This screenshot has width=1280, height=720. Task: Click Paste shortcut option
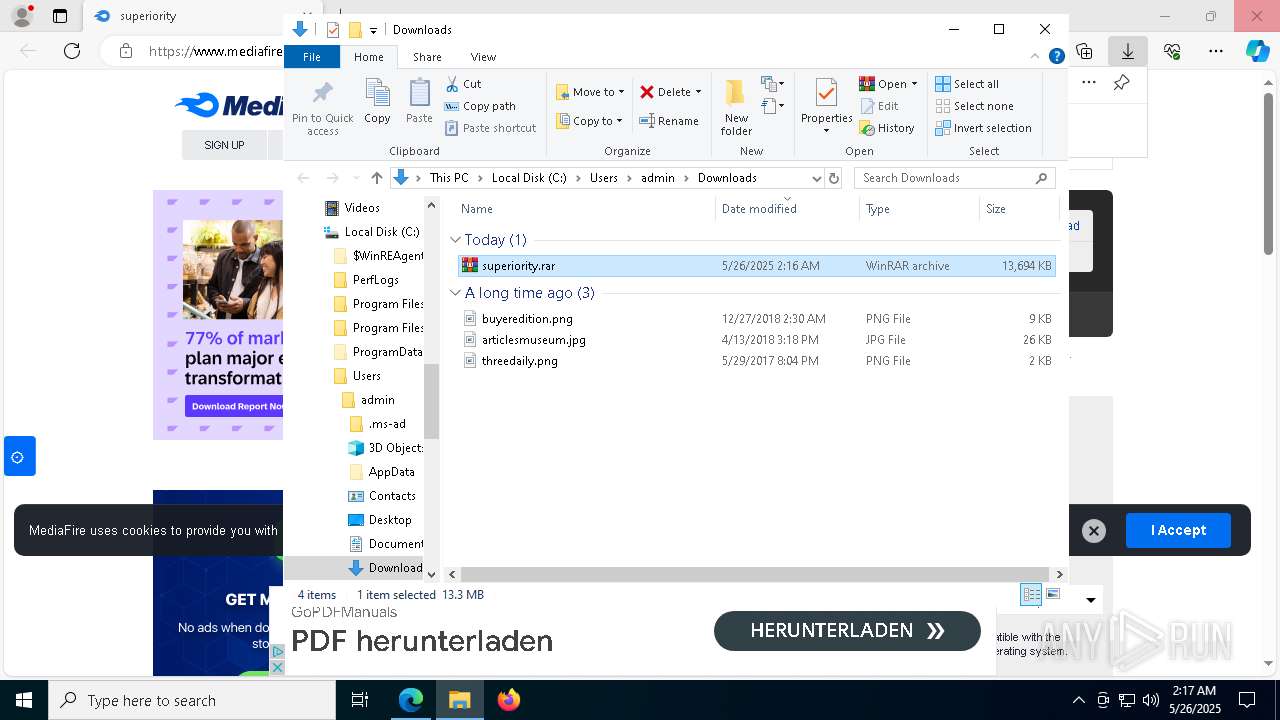click(491, 128)
